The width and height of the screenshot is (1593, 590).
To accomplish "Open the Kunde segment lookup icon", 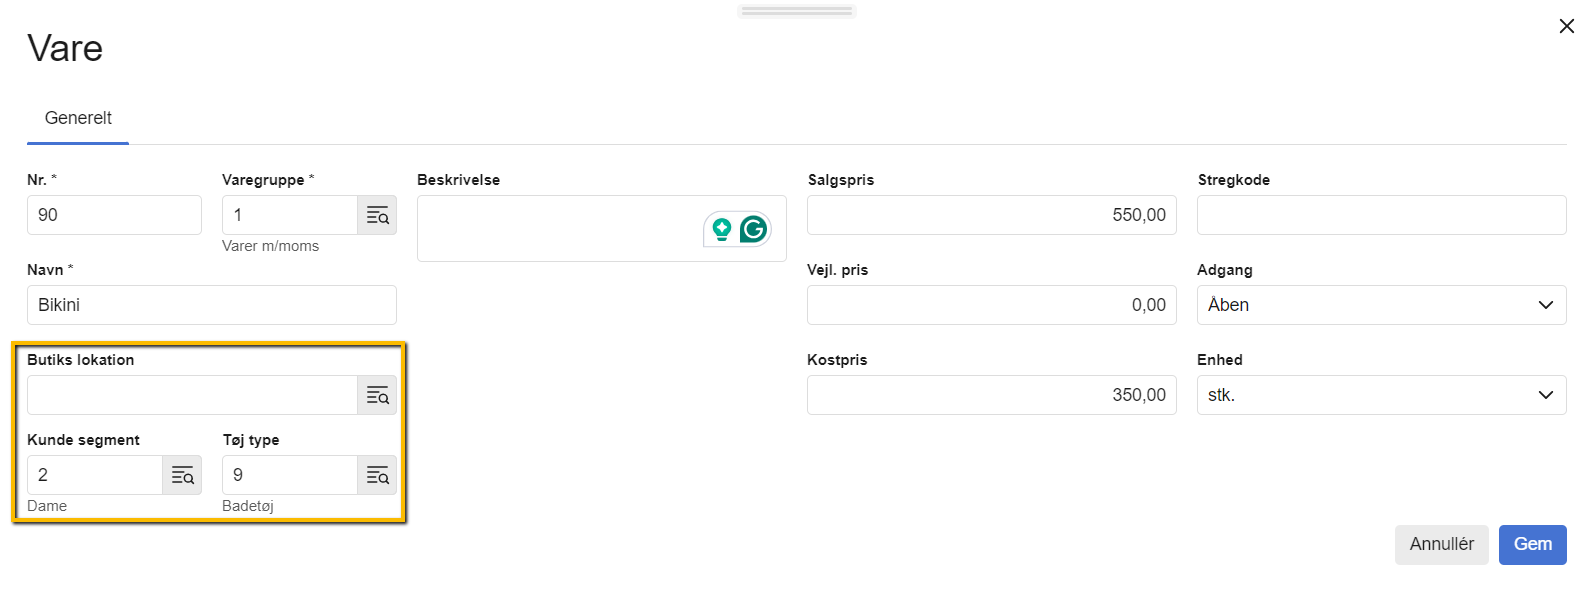I will pyautogui.click(x=182, y=475).
